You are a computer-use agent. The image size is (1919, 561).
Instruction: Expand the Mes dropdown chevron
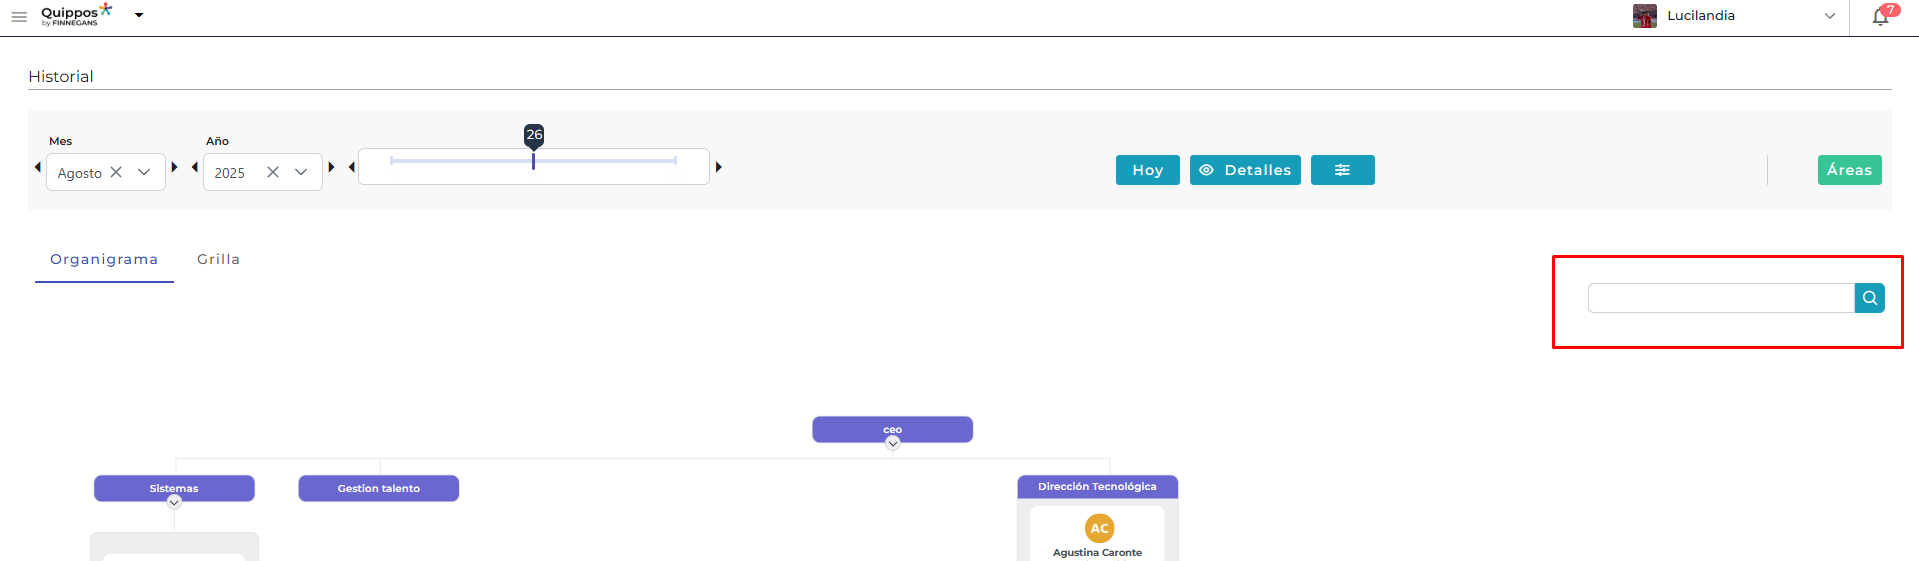click(x=144, y=172)
